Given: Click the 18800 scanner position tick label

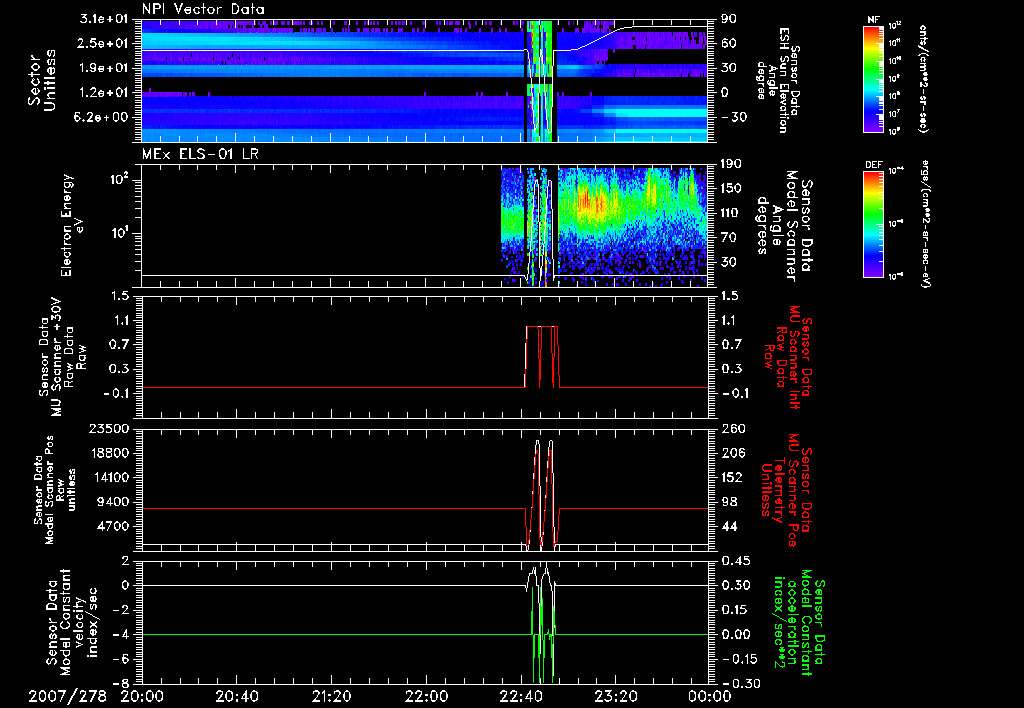Looking at the screenshot, I should 109,453.
